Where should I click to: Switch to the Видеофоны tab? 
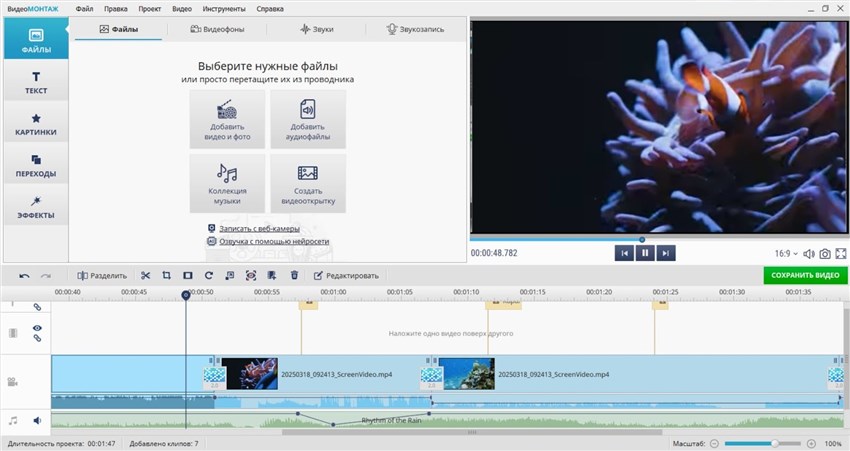click(x=218, y=30)
